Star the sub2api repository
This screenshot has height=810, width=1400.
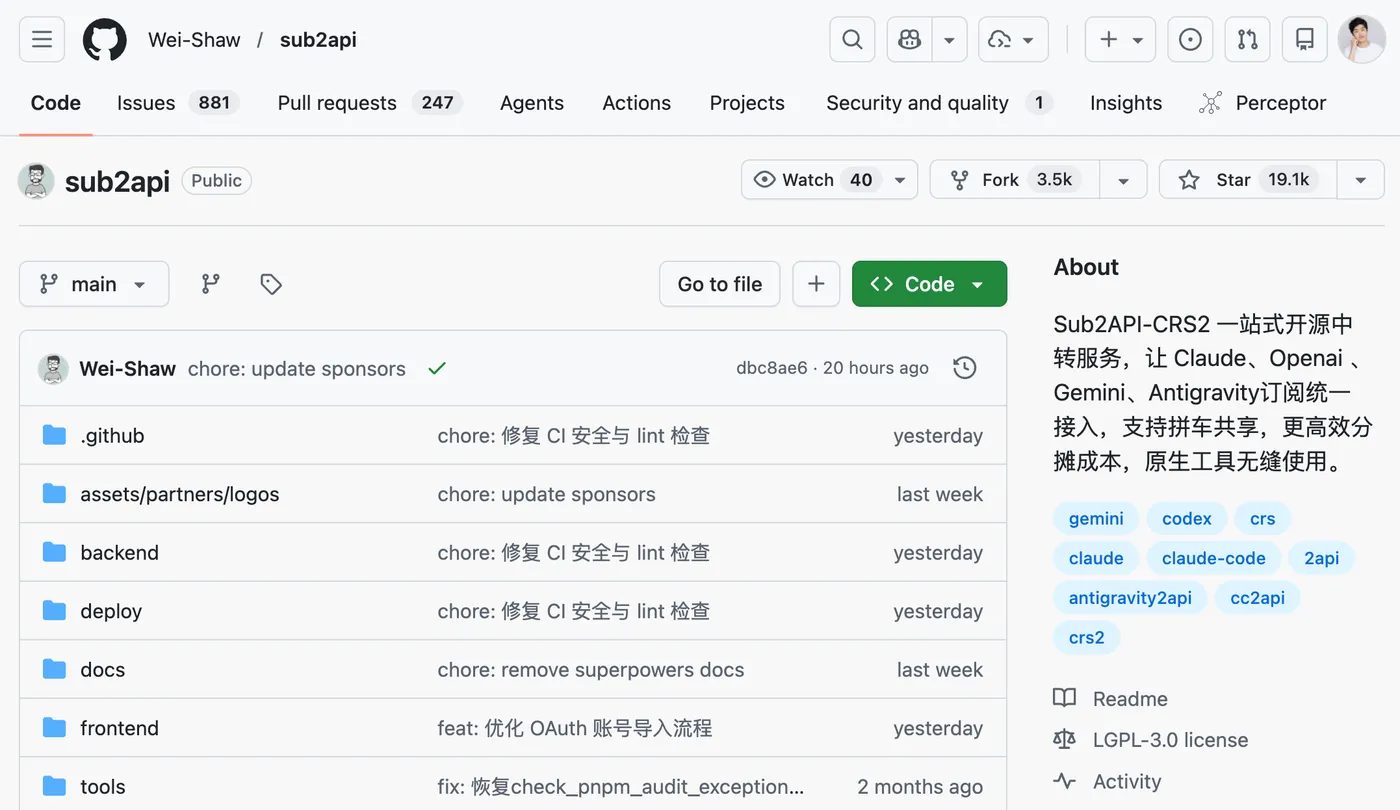tap(1248, 180)
